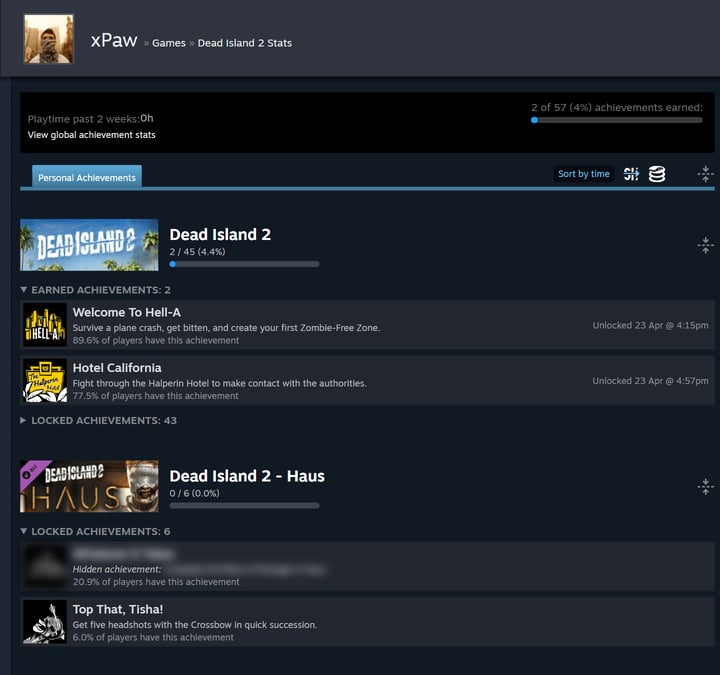Click 77.5% of players statistic
720x675 pixels.
click(x=156, y=396)
